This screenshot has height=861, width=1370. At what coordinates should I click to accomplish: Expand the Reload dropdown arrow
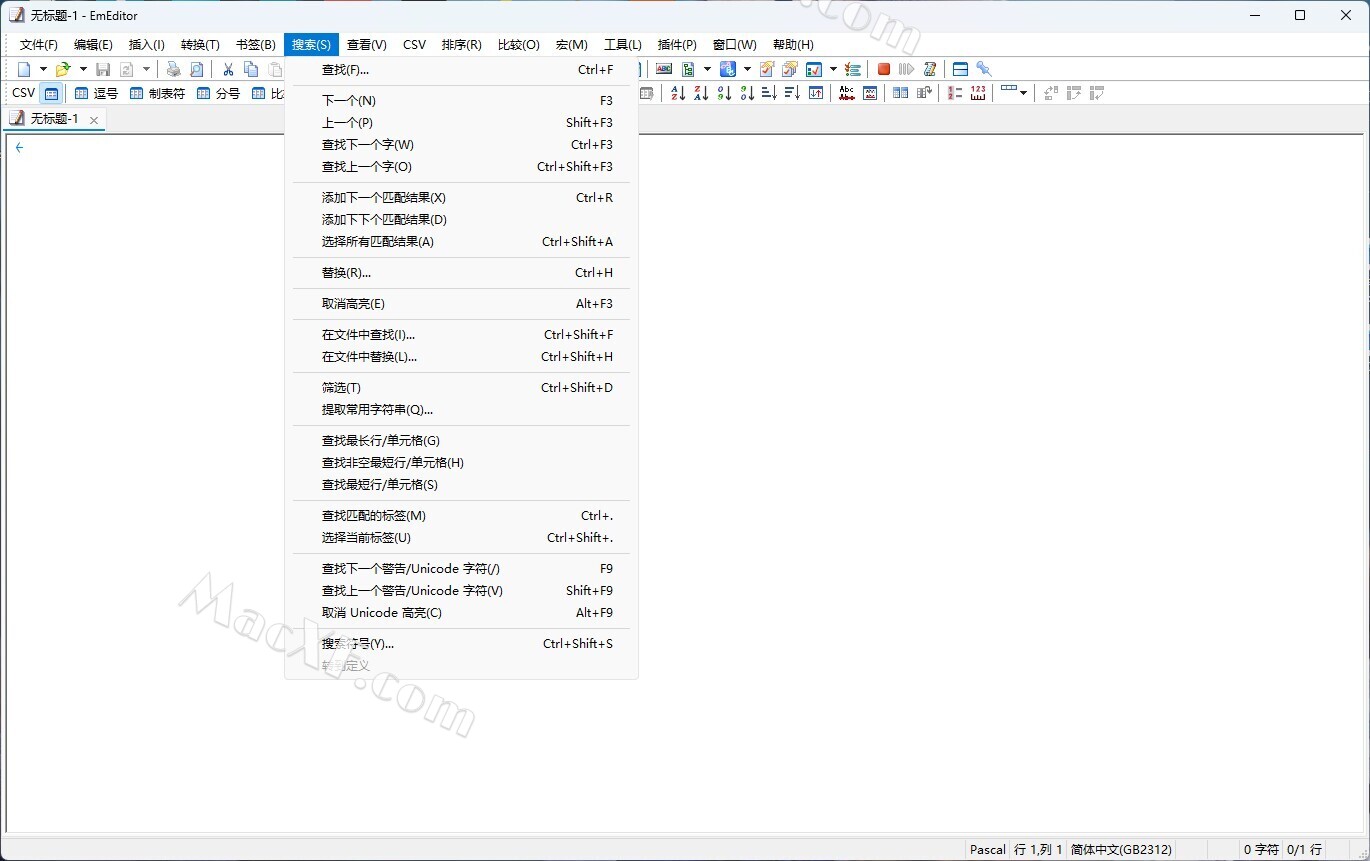point(146,69)
